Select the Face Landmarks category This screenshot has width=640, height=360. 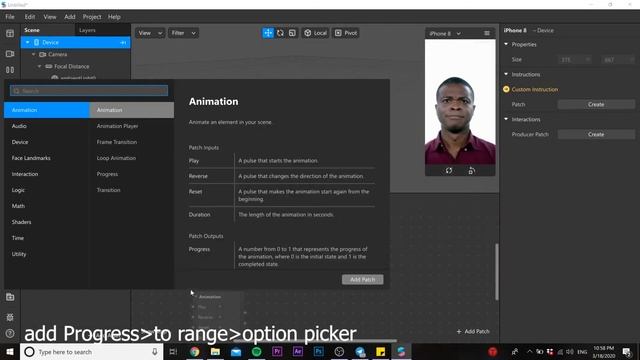tap(47, 158)
